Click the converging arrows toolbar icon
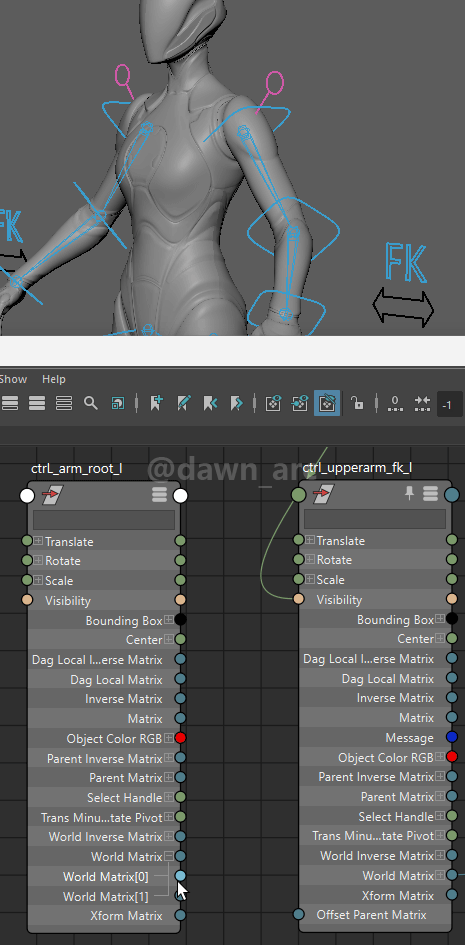This screenshot has height=945, width=465. click(422, 403)
